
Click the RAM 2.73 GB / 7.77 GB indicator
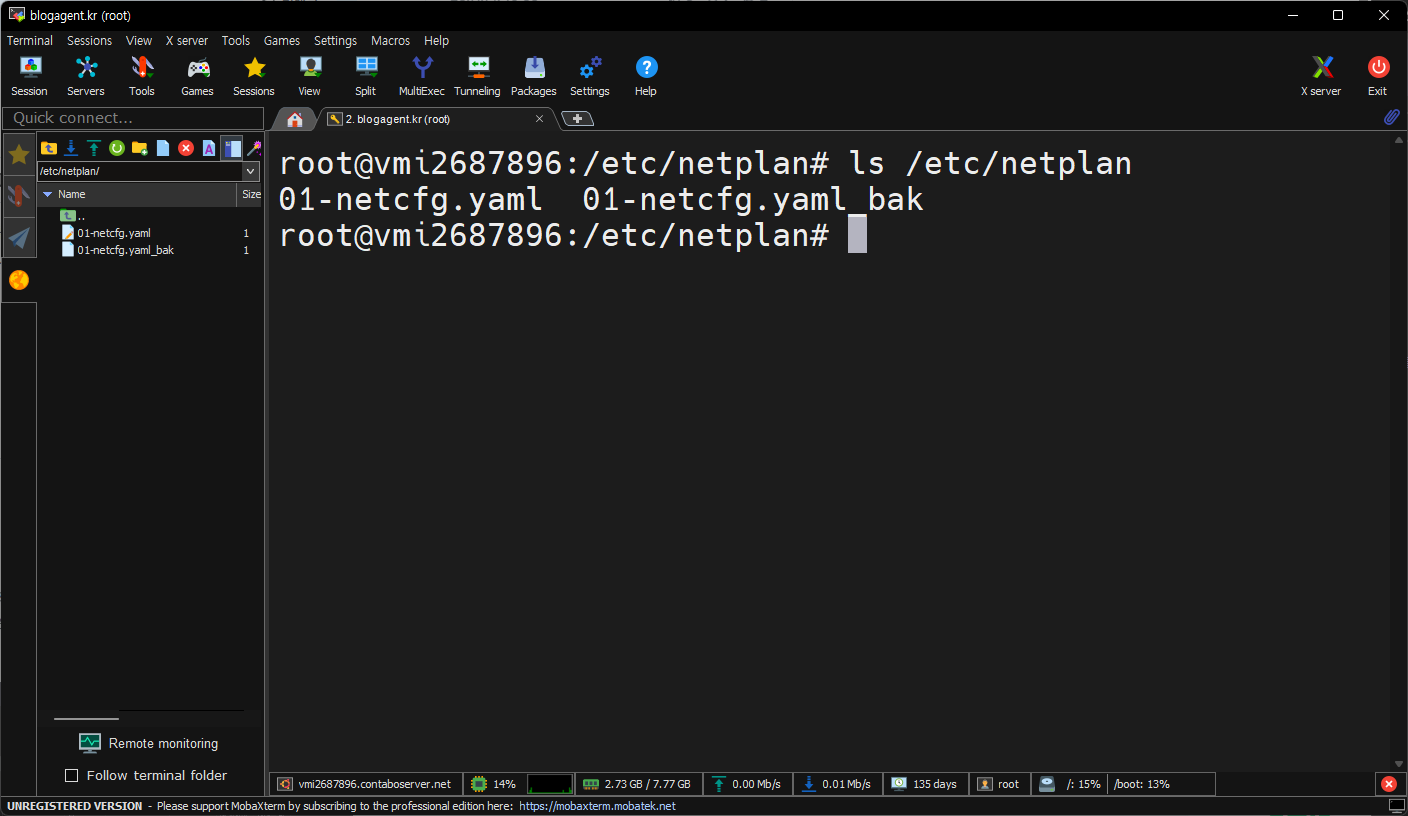pyautogui.click(x=638, y=784)
